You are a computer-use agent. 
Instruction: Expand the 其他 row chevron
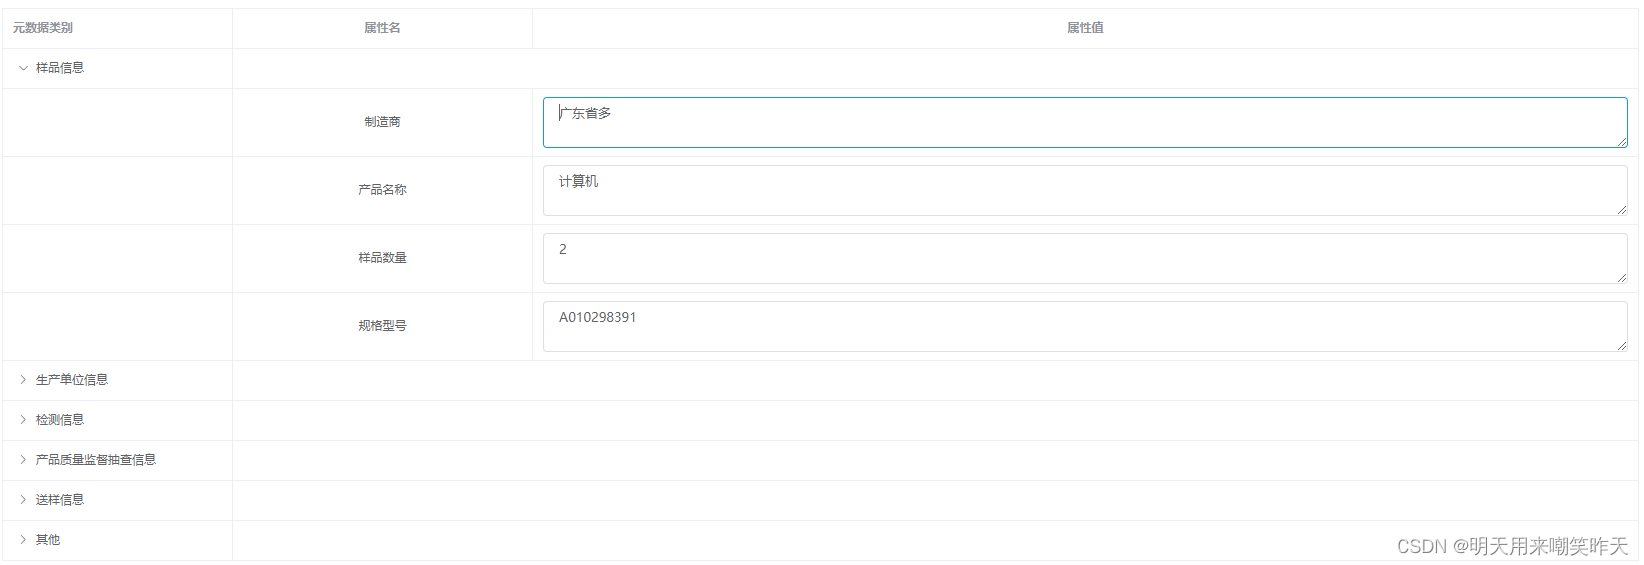click(23, 540)
